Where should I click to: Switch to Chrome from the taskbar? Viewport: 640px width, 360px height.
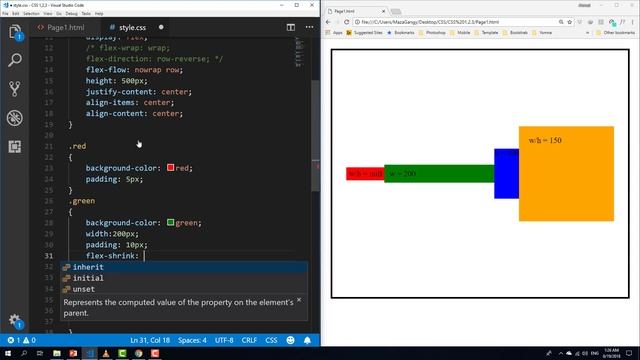138,353
